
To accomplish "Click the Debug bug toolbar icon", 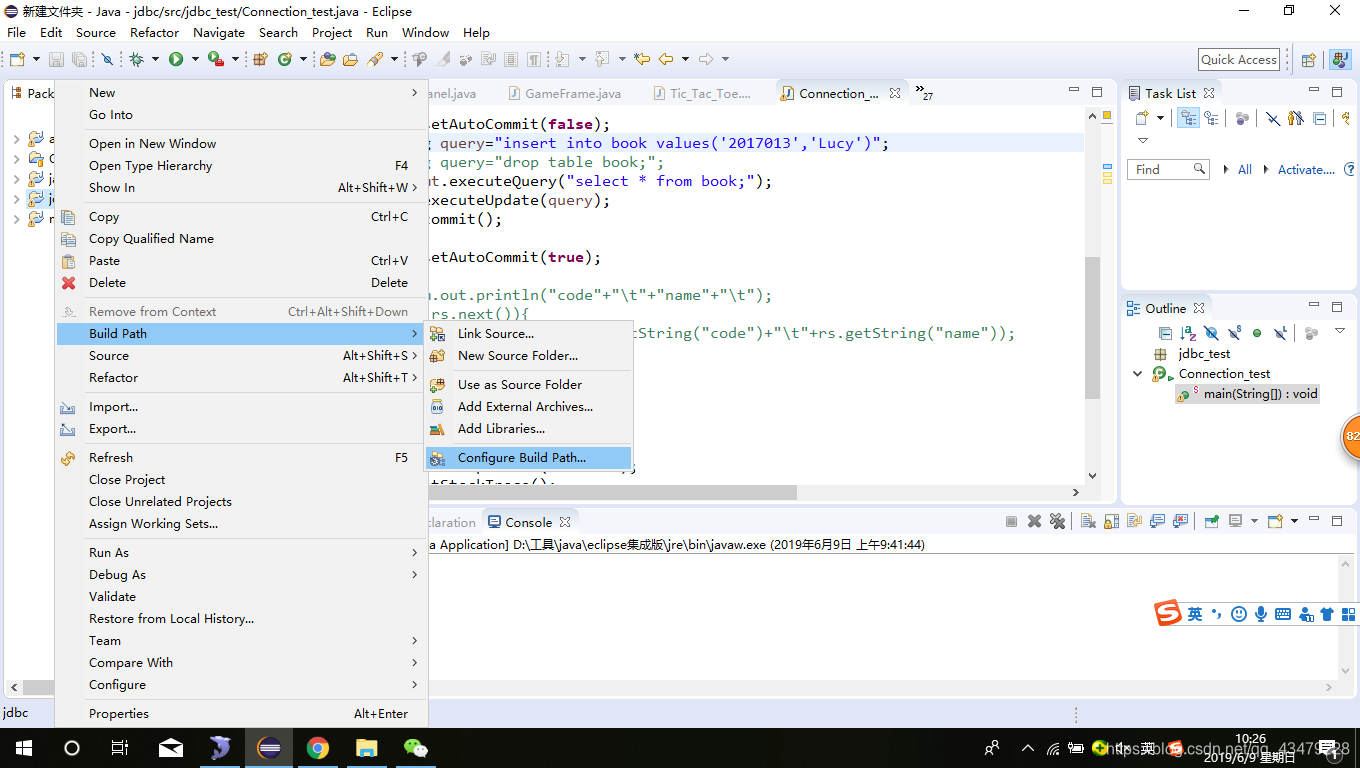I will 137,60.
